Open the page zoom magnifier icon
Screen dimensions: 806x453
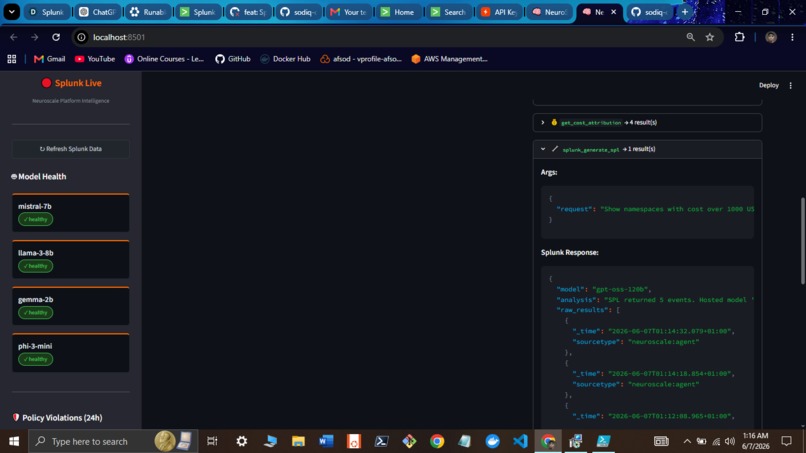690,37
